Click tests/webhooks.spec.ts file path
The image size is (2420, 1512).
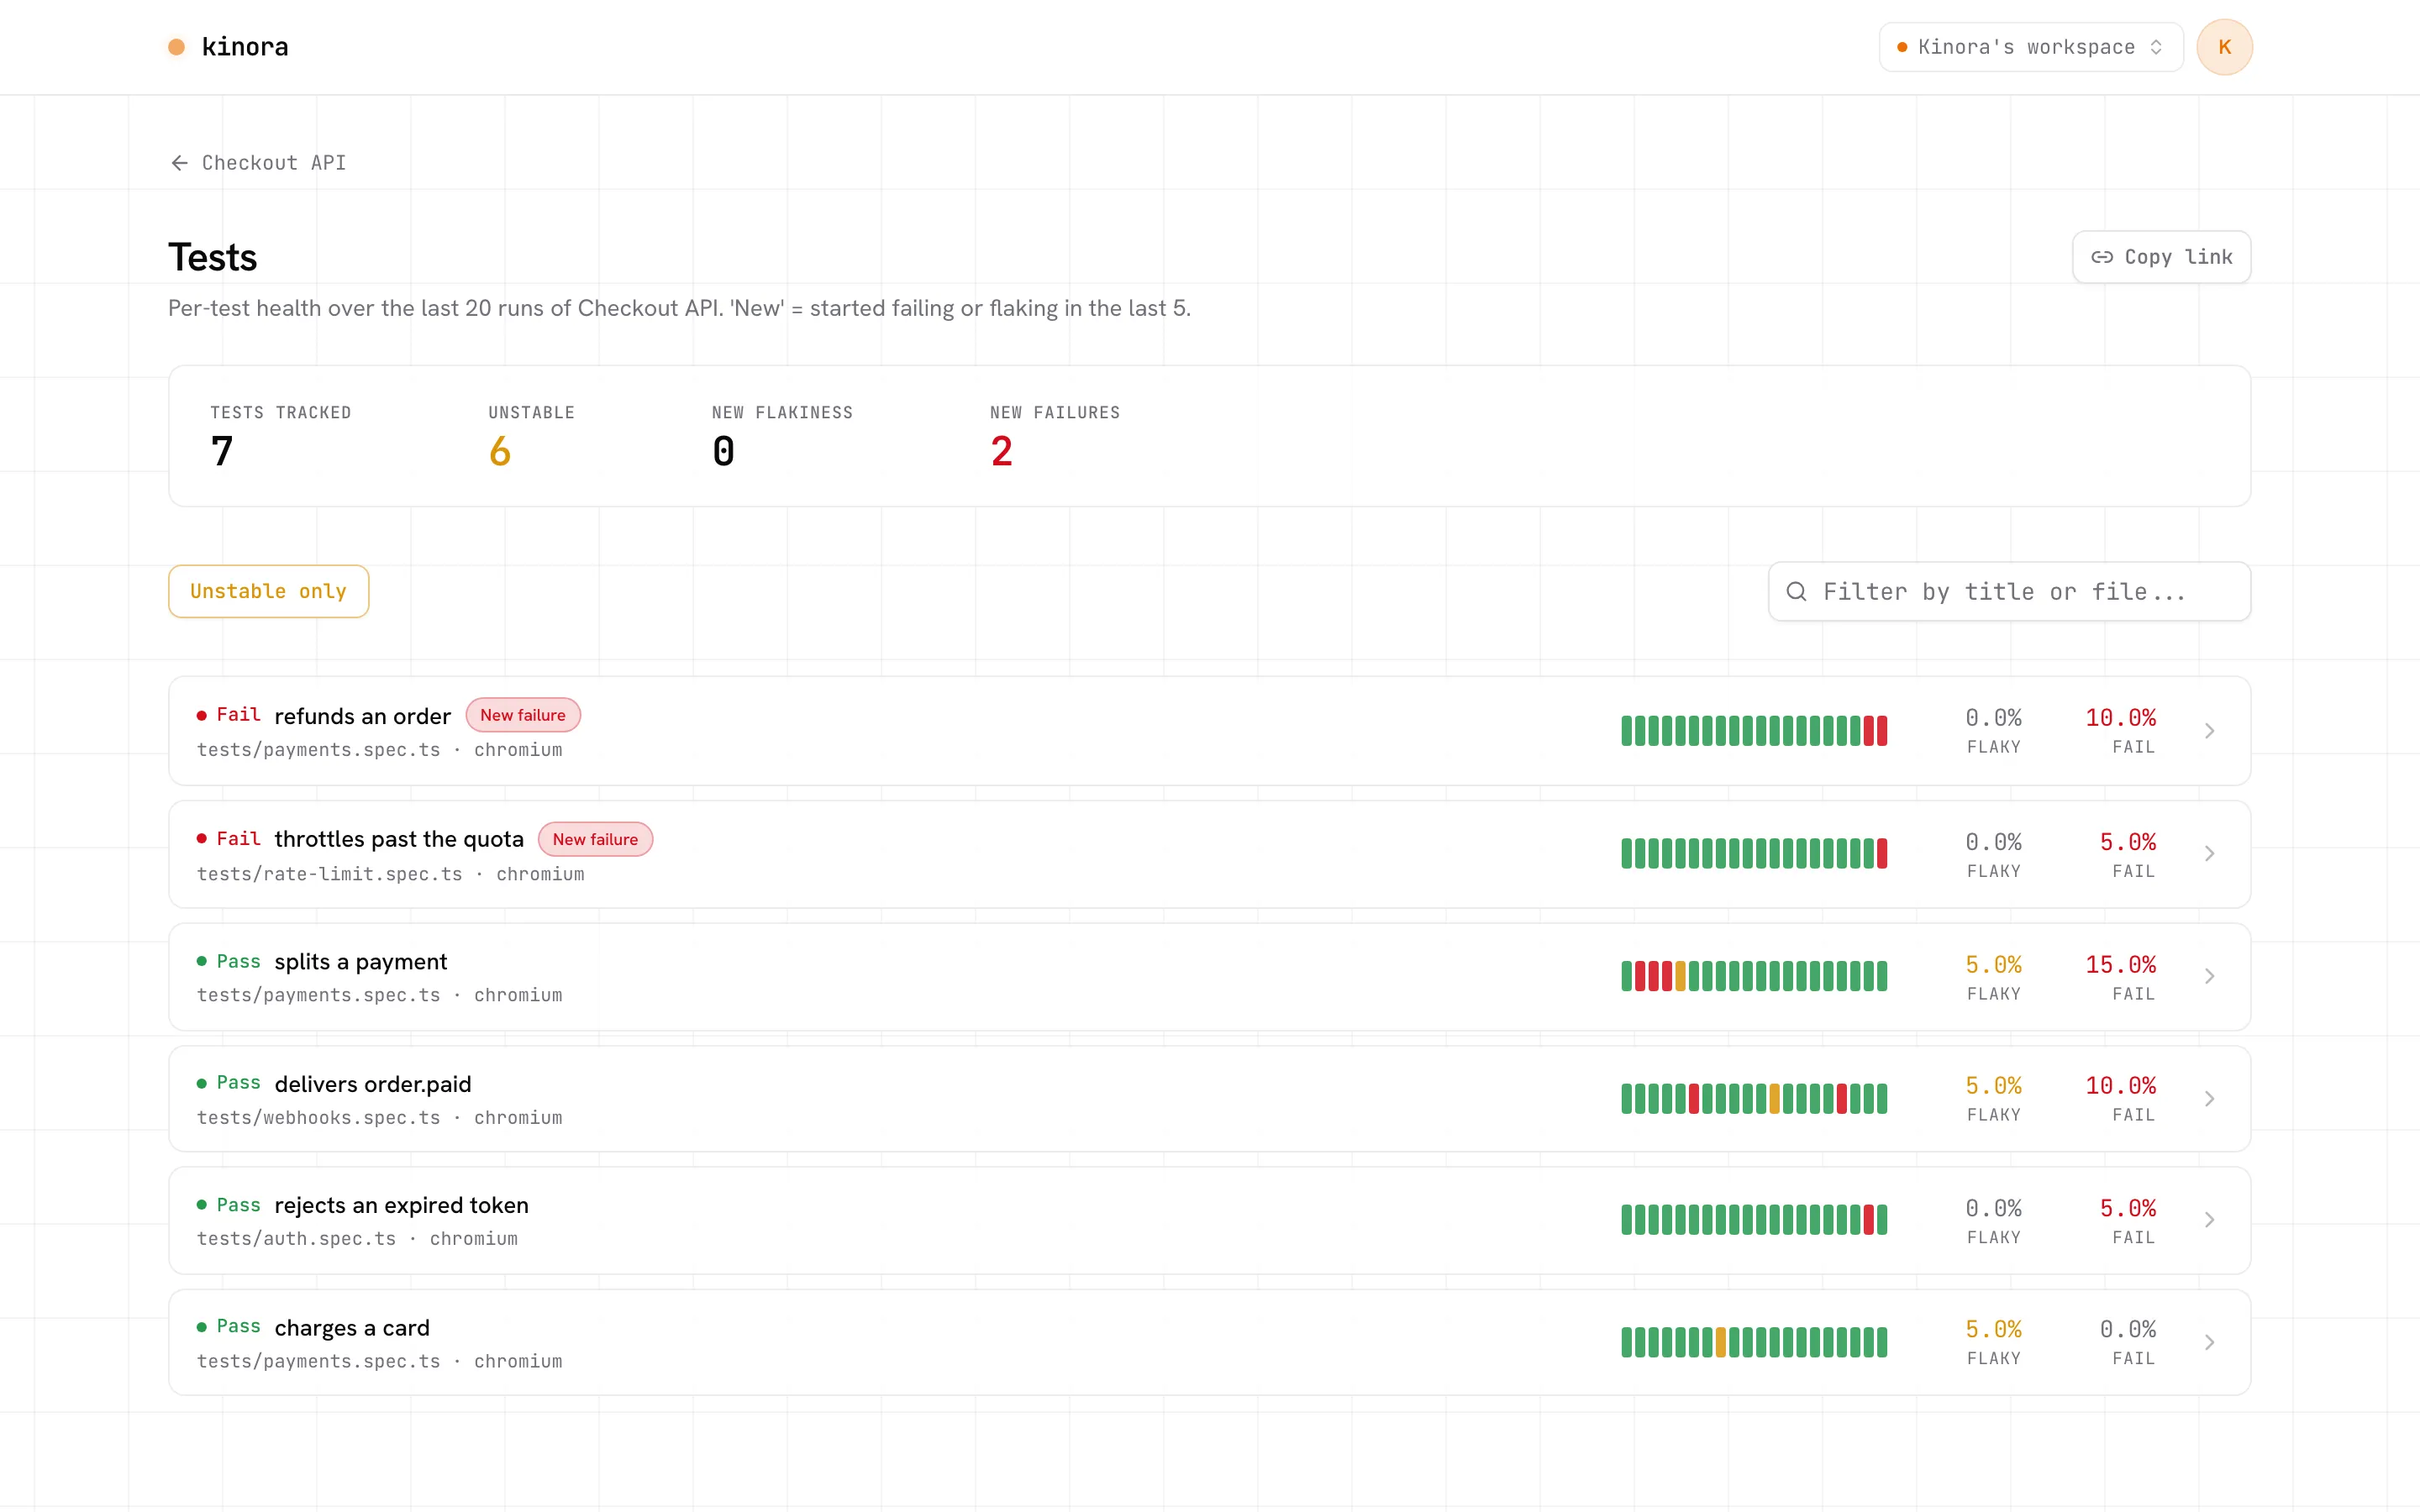click(319, 1118)
